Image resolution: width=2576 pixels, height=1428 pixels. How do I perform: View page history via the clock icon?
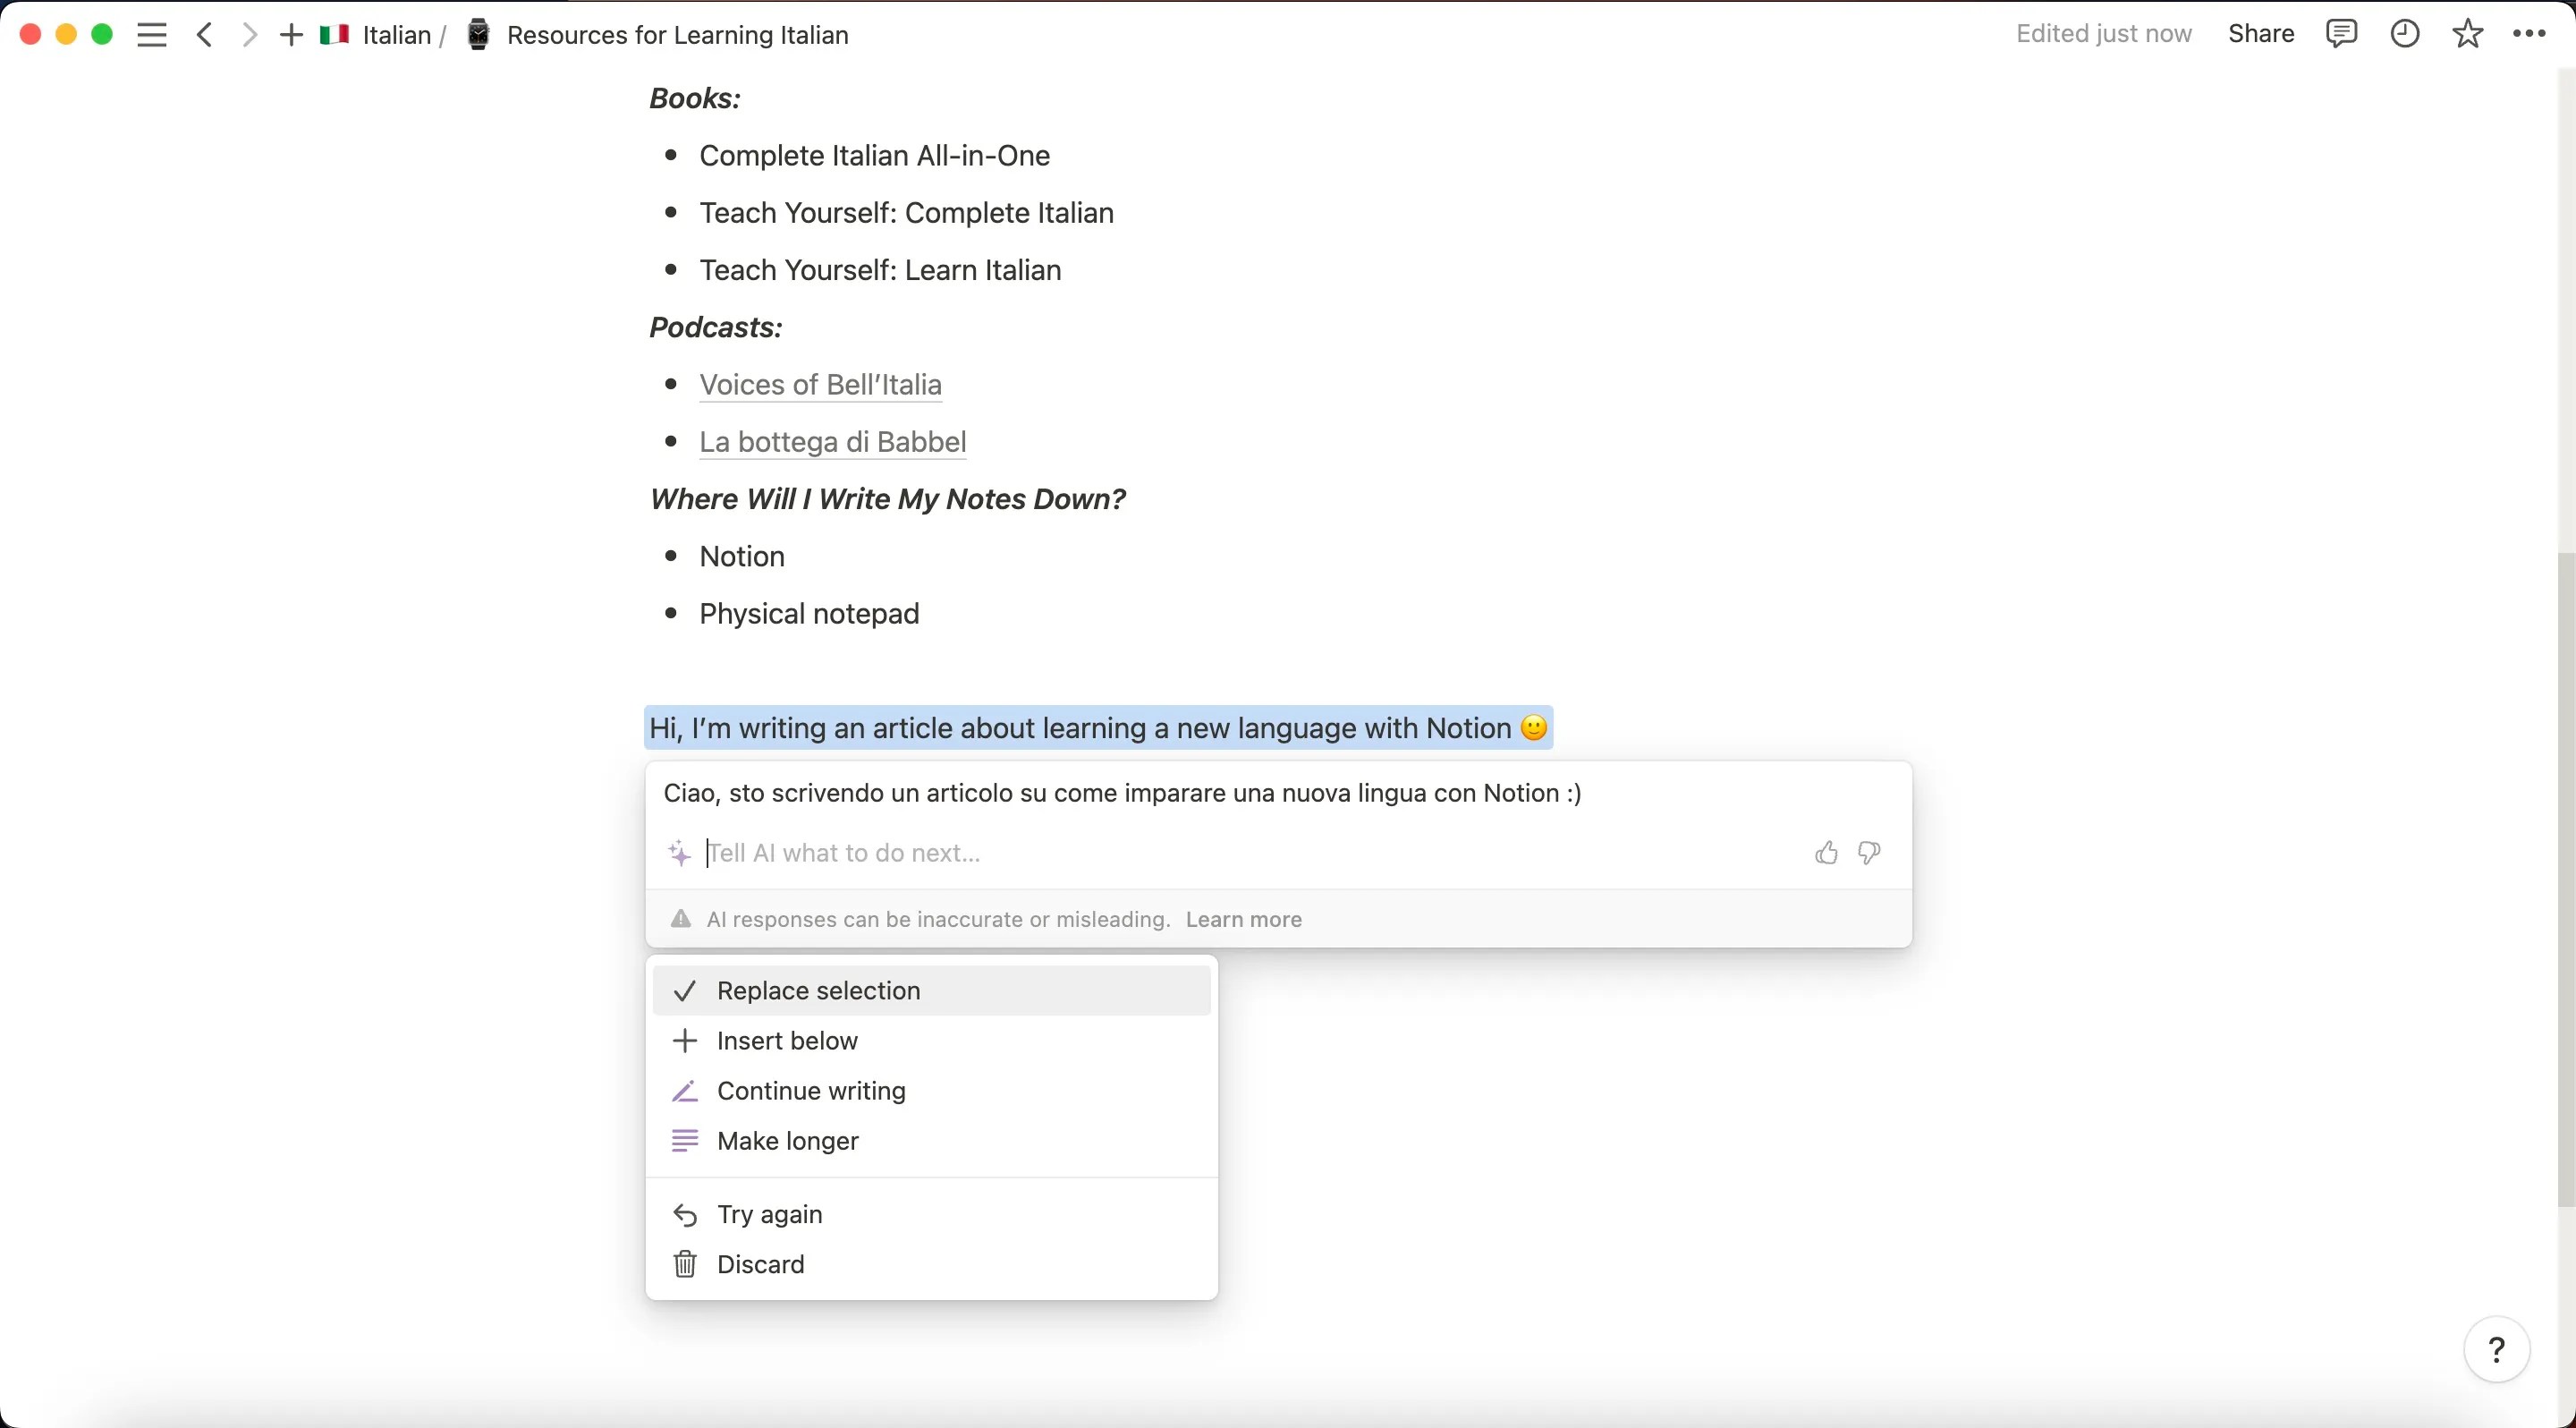coord(2404,33)
